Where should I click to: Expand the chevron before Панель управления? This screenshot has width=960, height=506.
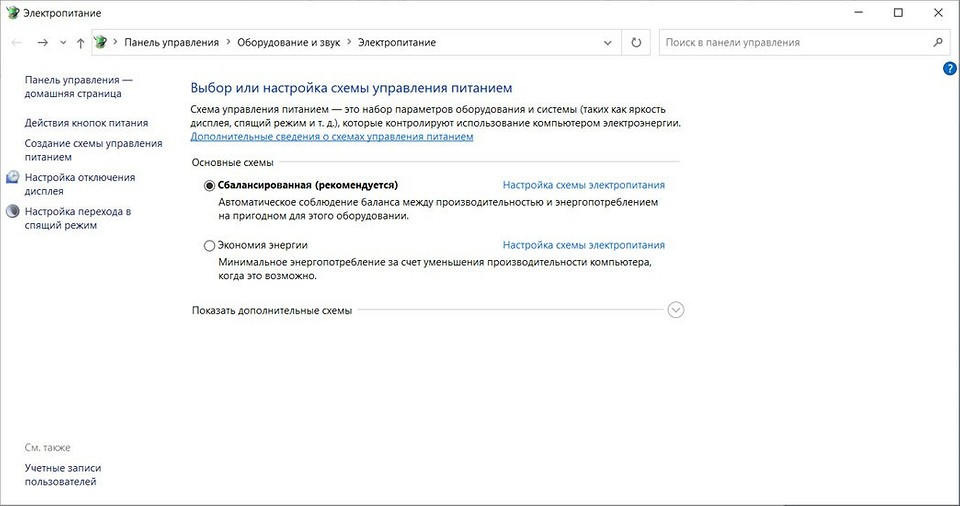(x=115, y=42)
